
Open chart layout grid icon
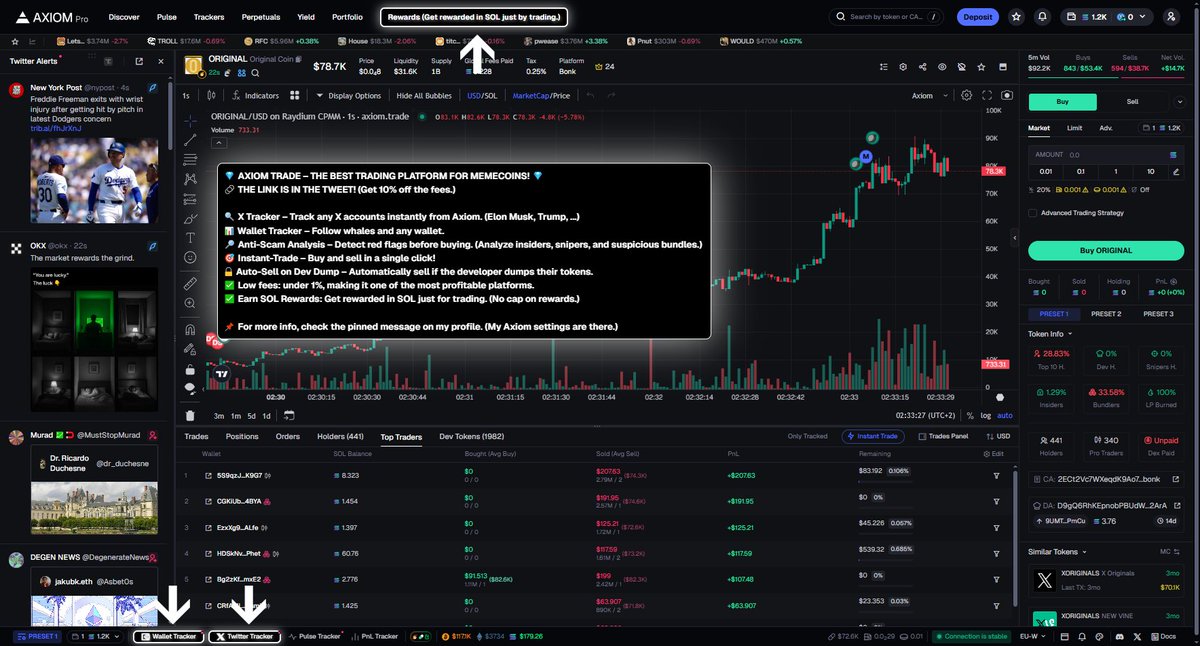(x=295, y=96)
